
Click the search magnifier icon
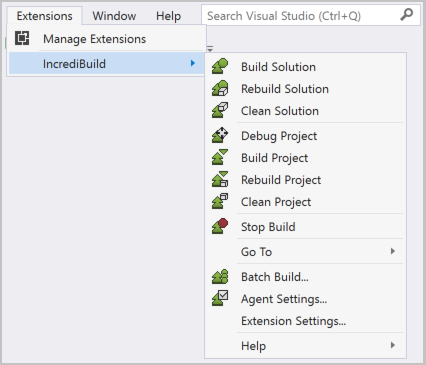406,15
